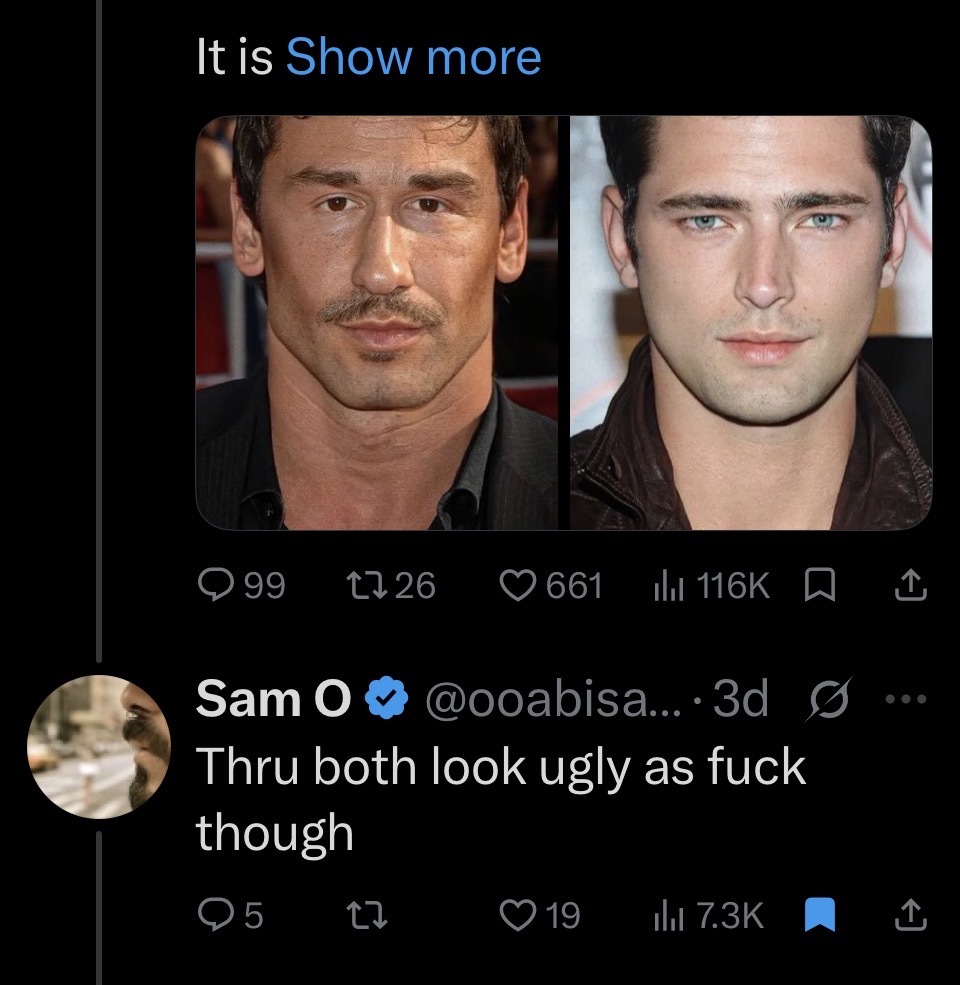This screenshot has height=985, width=960.
Task: Open the left photo of man with mustache
Action: [x=377, y=322]
